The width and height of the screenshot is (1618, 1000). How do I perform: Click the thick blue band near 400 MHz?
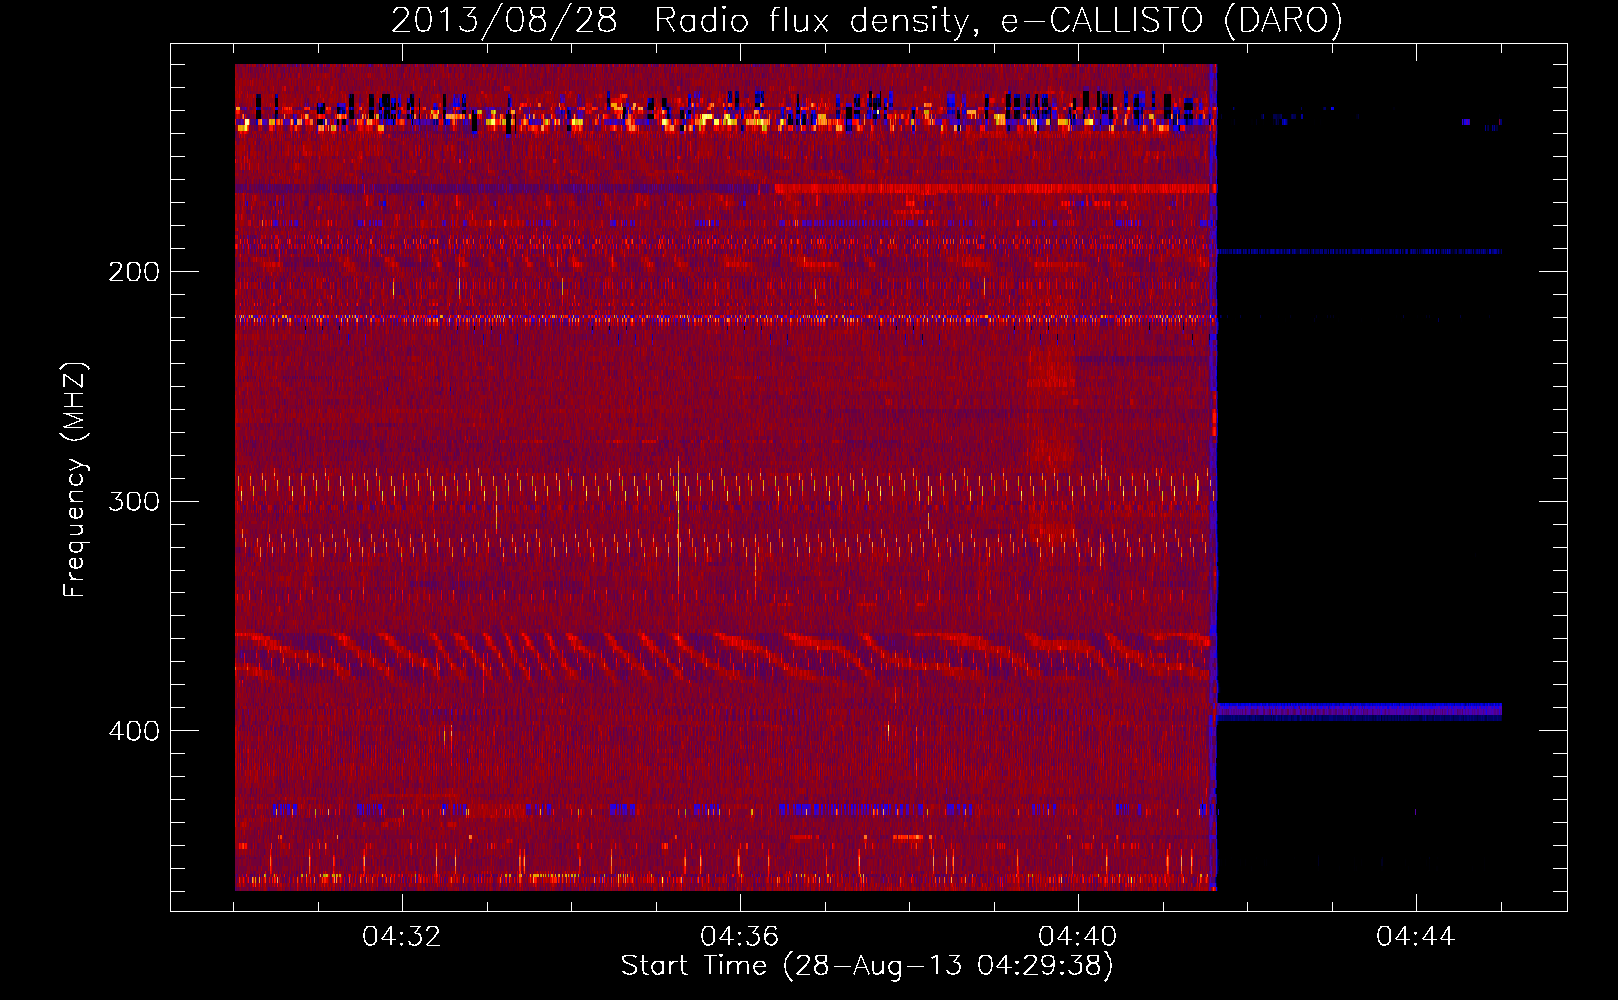coord(1359,711)
